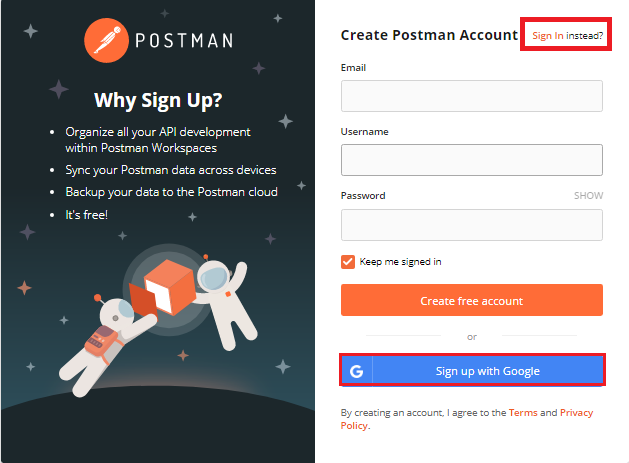
Task: Focus the Email input field
Action: coord(472,96)
